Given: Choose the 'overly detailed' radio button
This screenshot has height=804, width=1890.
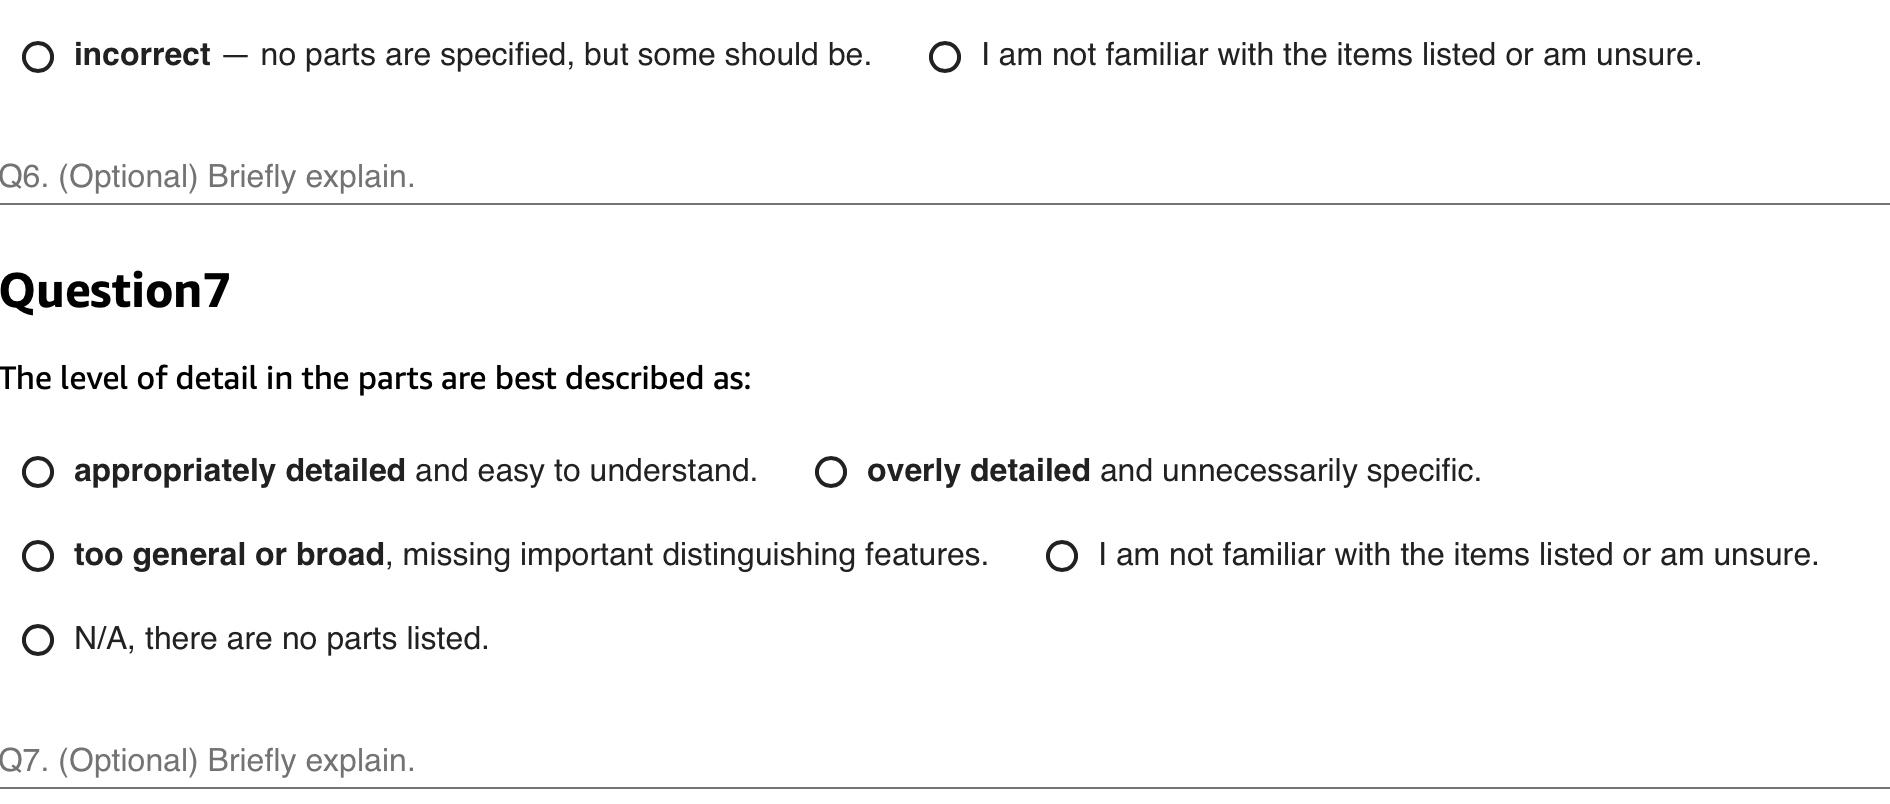Looking at the screenshot, I should coord(831,472).
